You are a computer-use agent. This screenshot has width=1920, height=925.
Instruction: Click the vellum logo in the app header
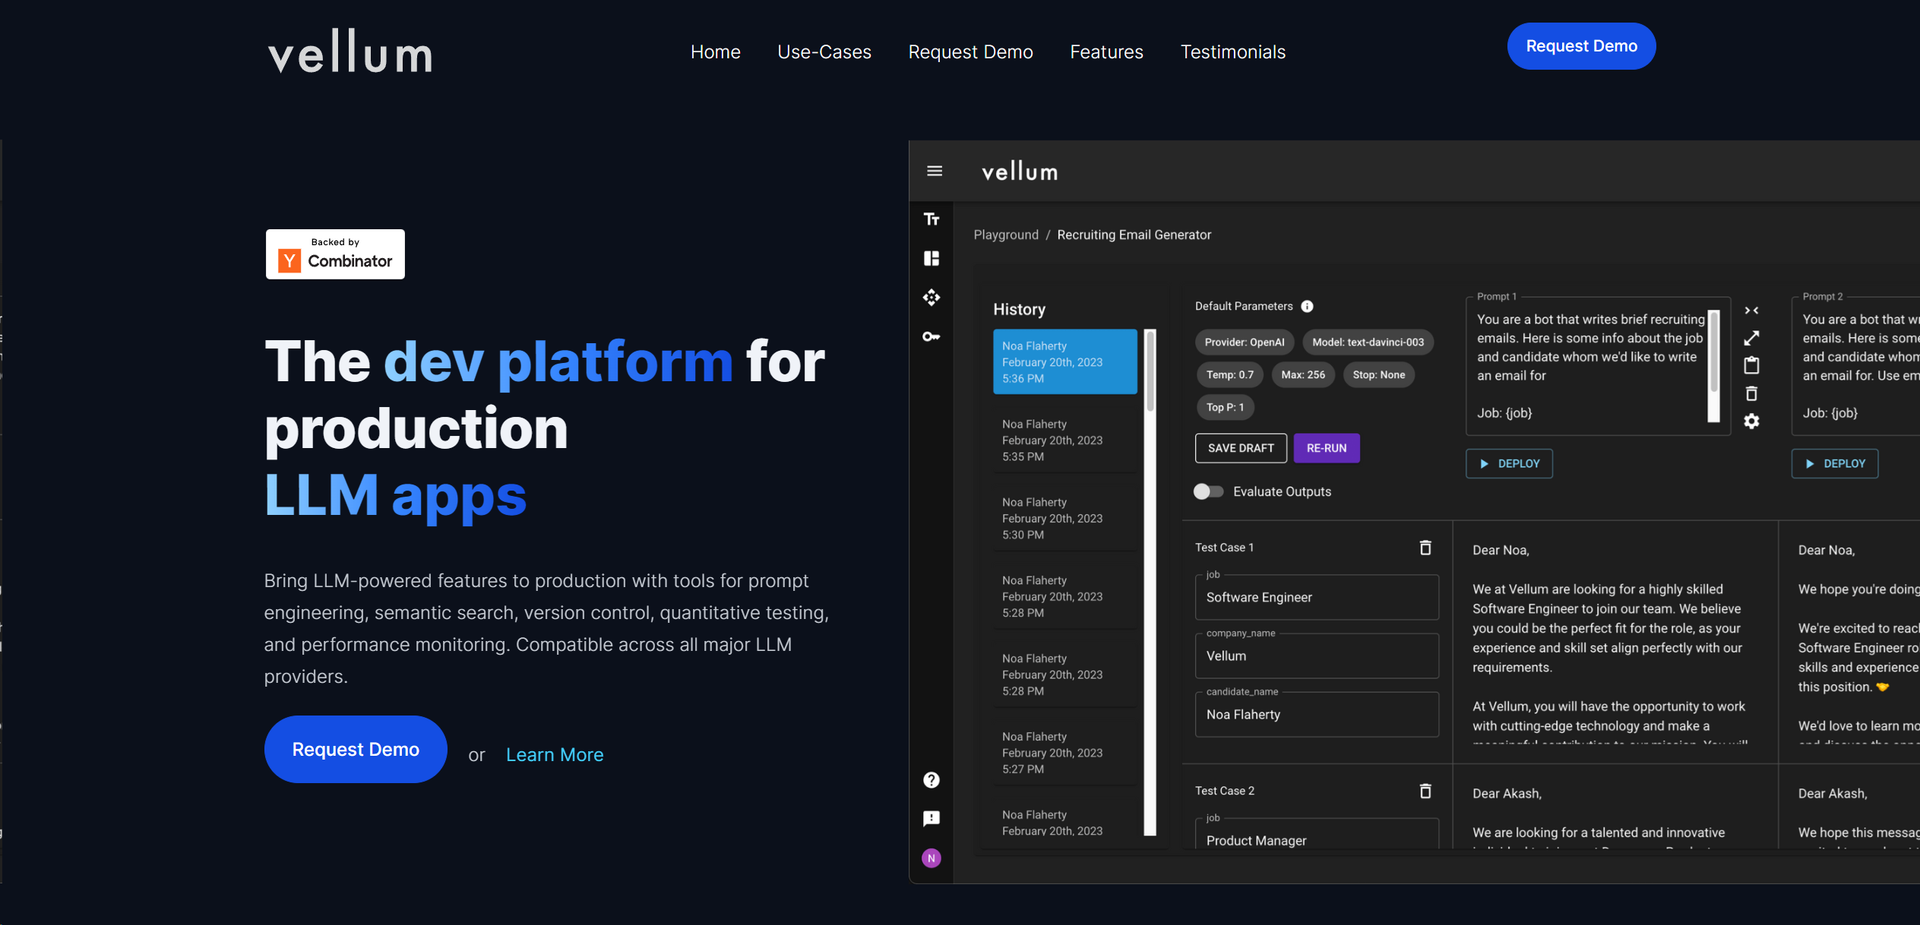click(x=1019, y=171)
